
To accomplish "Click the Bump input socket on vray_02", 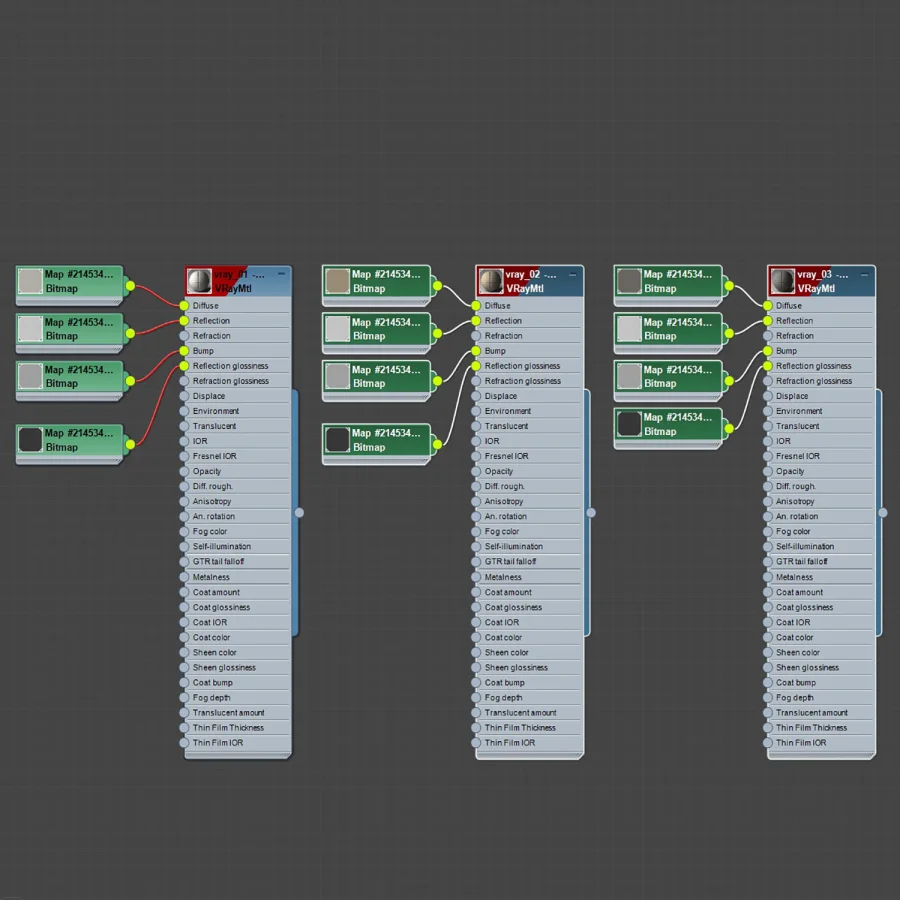I will pyautogui.click(x=476, y=351).
